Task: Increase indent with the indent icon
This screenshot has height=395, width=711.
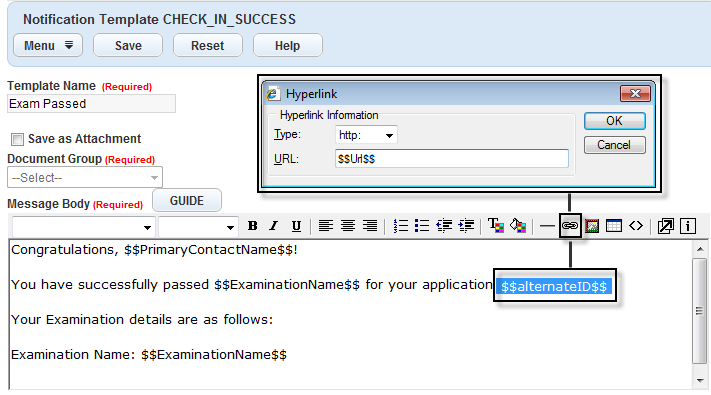Action: click(466, 225)
